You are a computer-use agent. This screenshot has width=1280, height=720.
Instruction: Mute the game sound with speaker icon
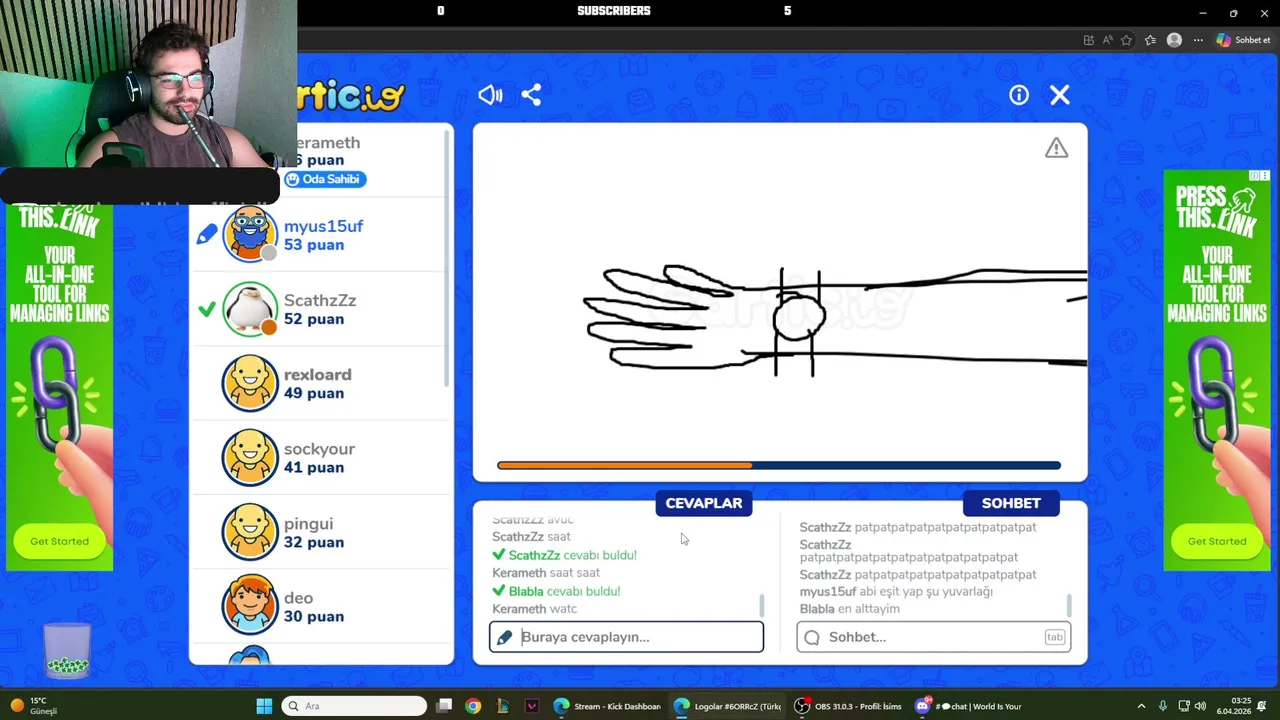pyautogui.click(x=490, y=95)
